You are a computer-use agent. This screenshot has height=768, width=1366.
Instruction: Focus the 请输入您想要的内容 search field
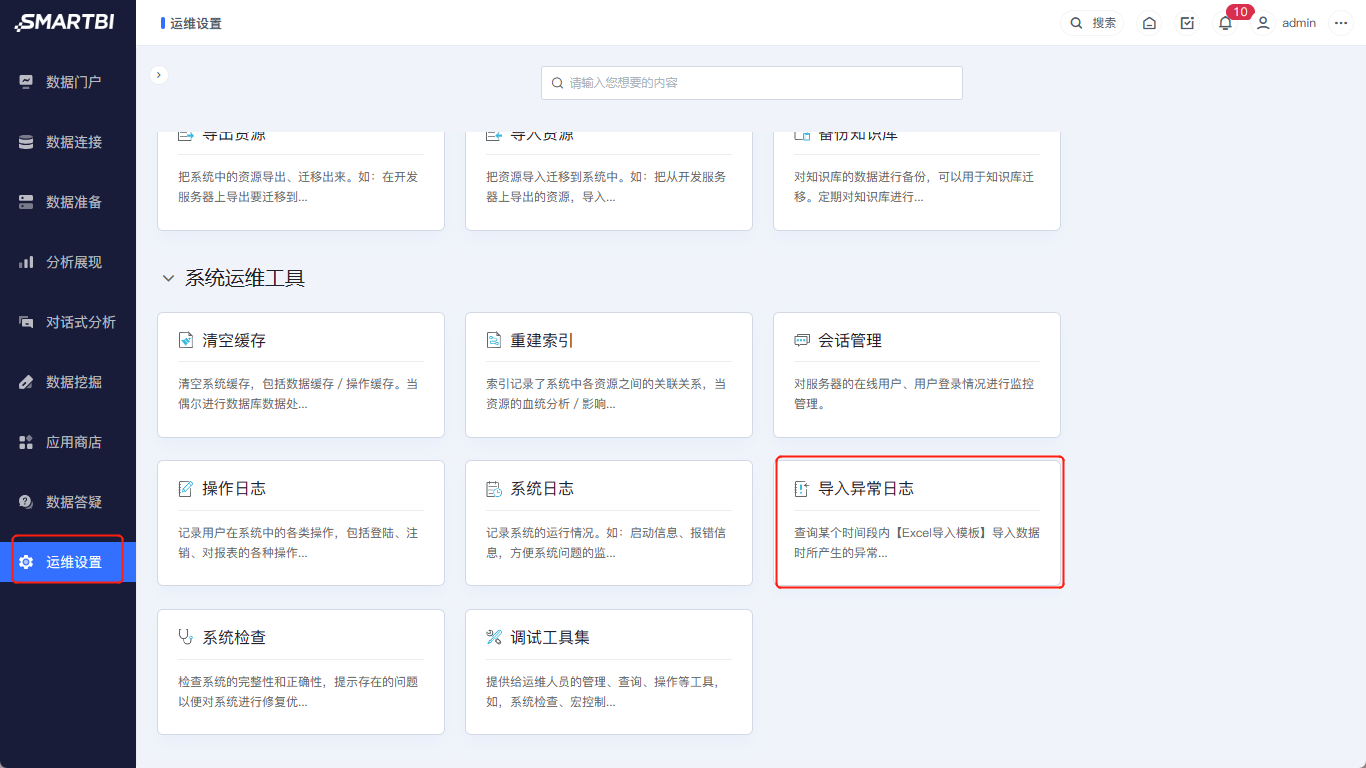[752, 83]
